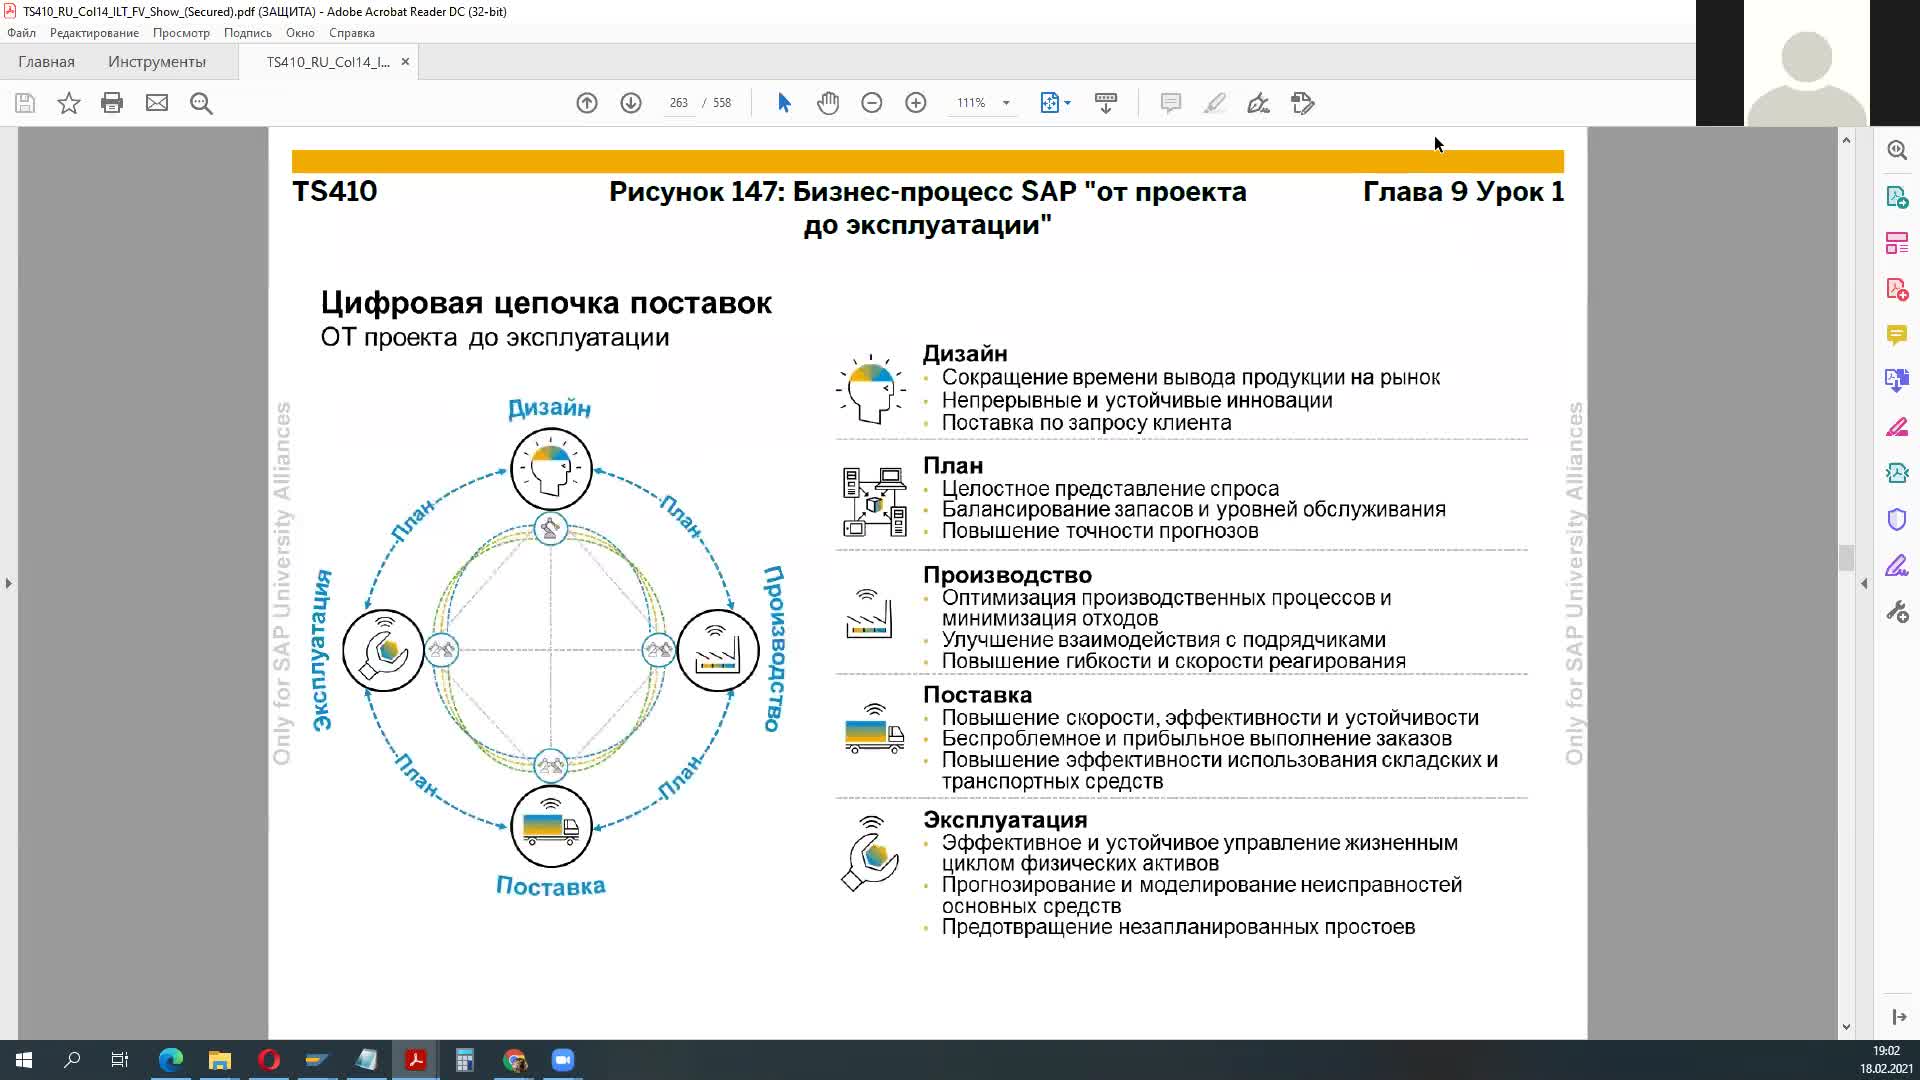Open the Windows Start menu

(x=24, y=1060)
